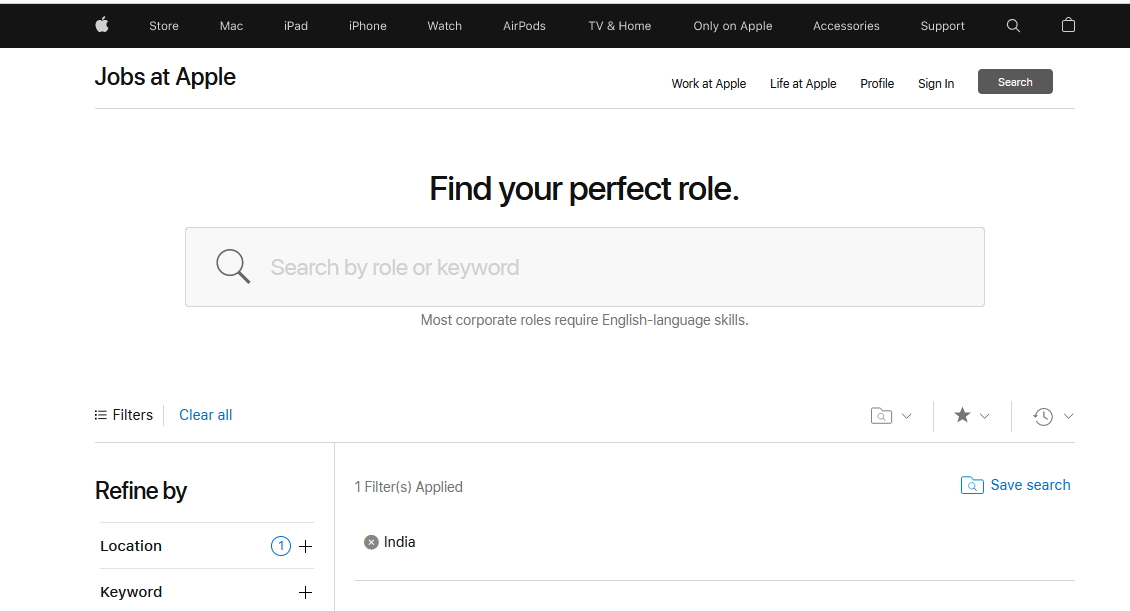Open the Sign In link
Viewport: 1130px width, 611px height.
935,84
